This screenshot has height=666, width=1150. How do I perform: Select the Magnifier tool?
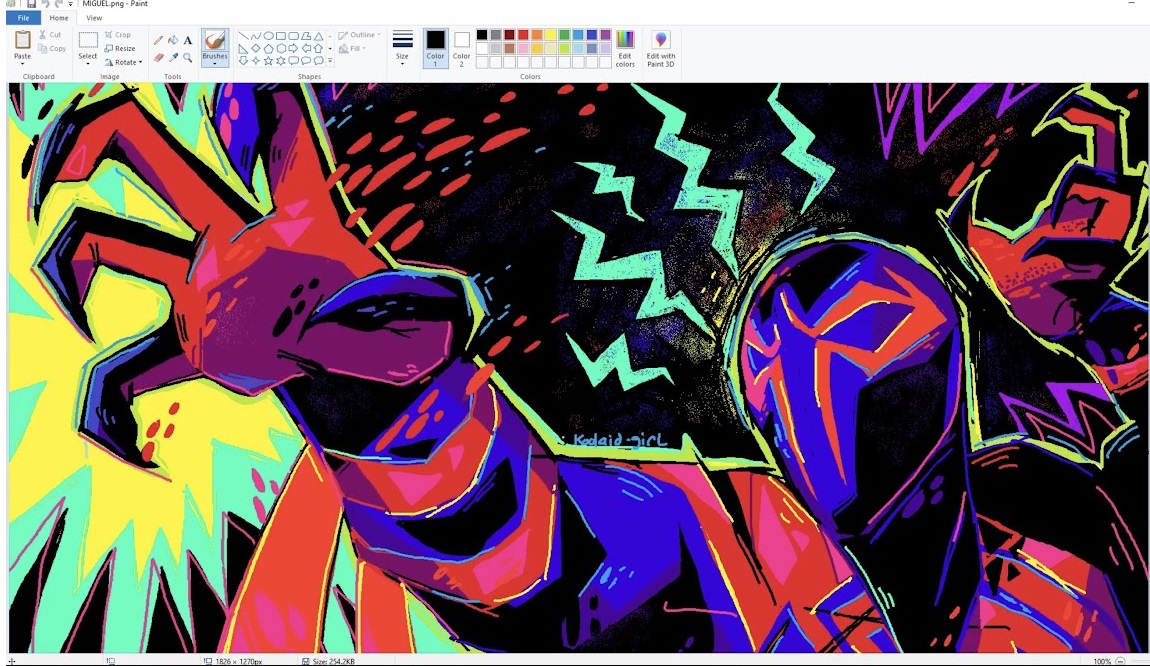[x=188, y=57]
